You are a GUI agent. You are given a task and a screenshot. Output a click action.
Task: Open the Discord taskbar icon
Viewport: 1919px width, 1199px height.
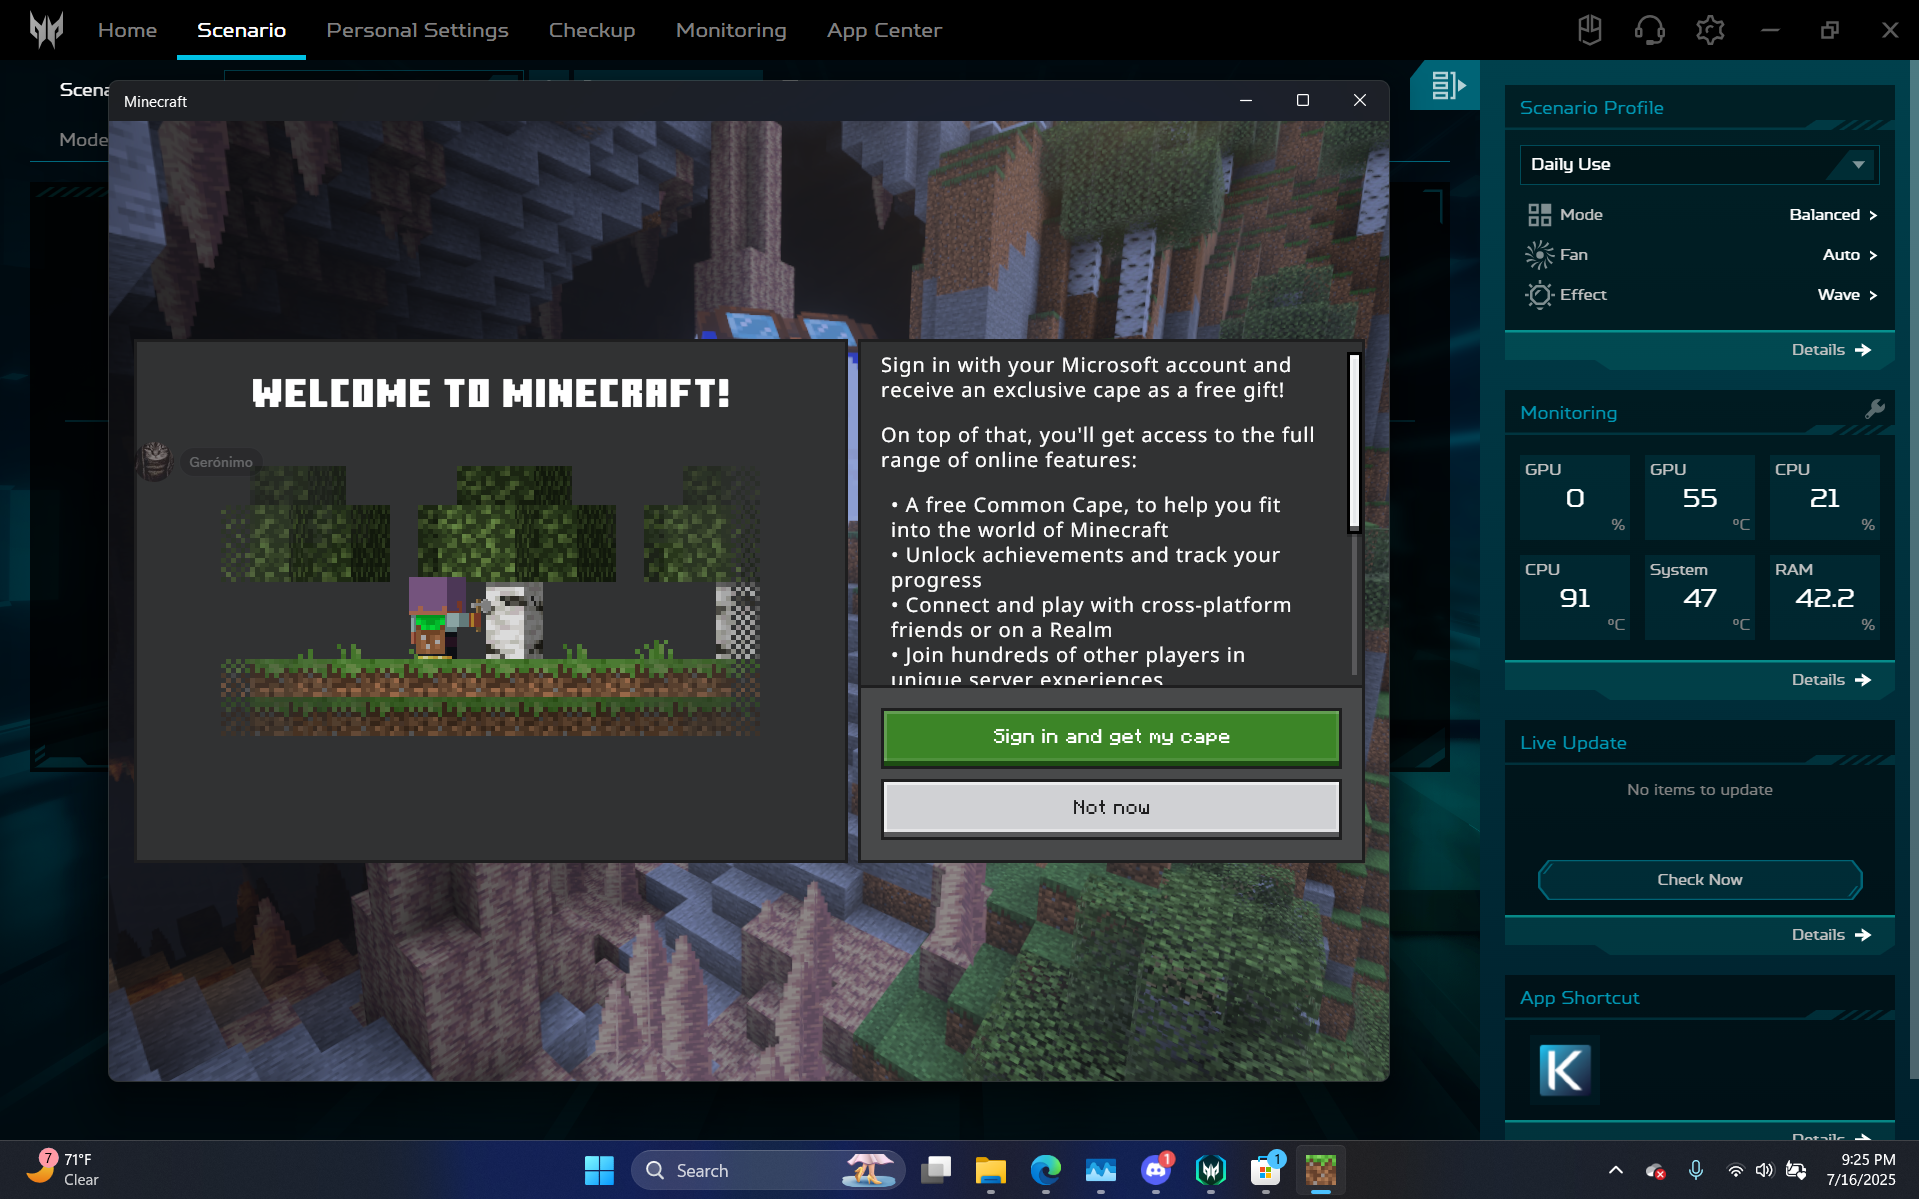1156,1170
